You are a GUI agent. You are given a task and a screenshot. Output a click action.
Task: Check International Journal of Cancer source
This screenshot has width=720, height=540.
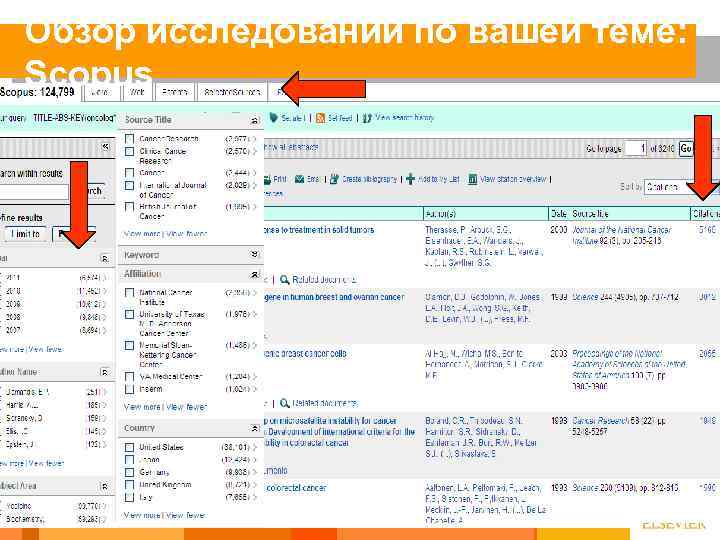[x=129, y=186]
